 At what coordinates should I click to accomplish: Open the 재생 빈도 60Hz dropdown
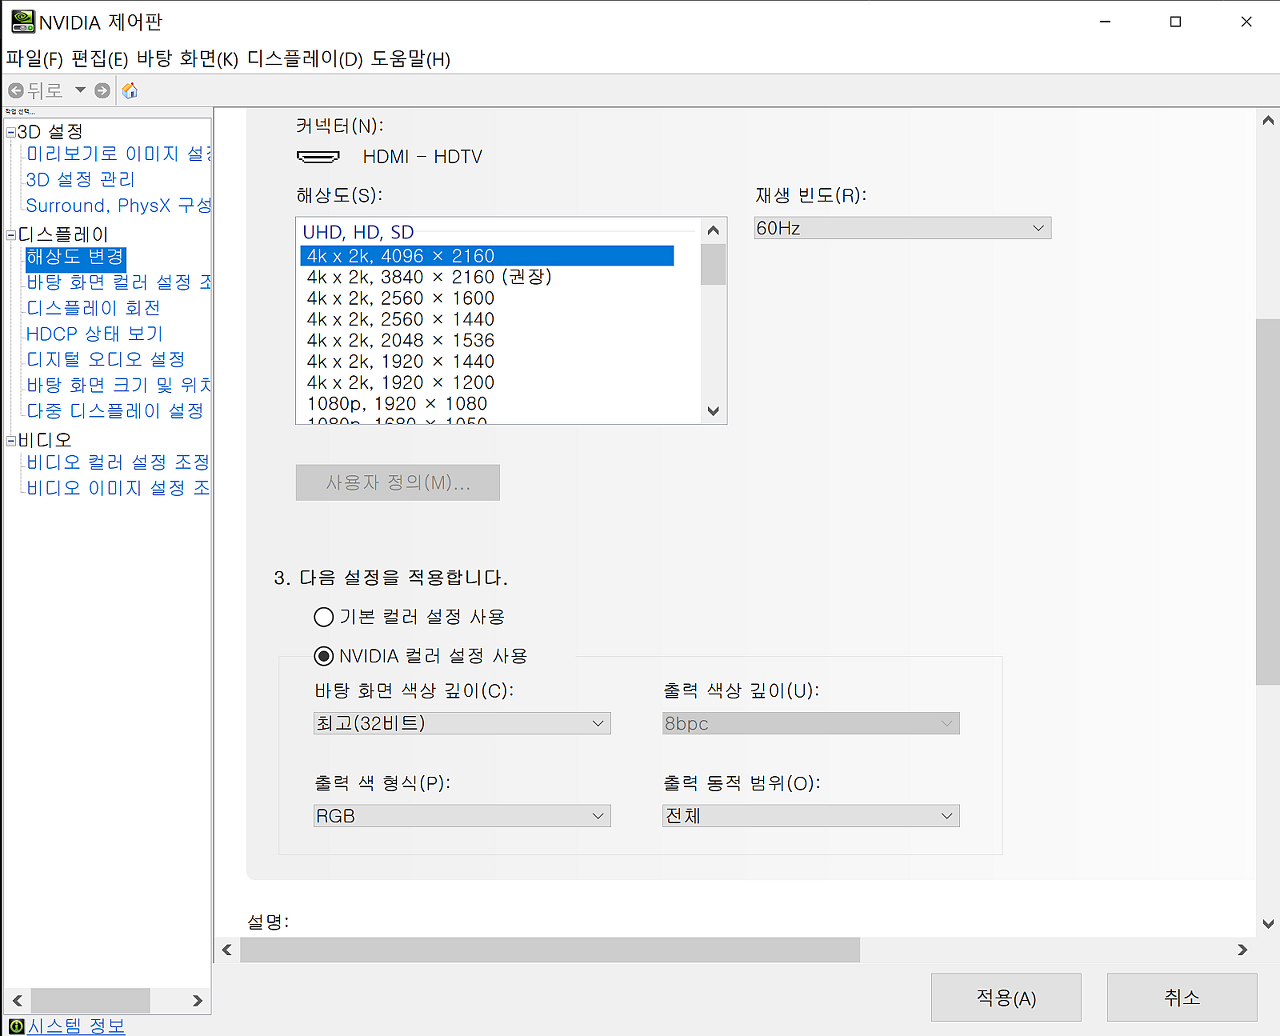903,228
